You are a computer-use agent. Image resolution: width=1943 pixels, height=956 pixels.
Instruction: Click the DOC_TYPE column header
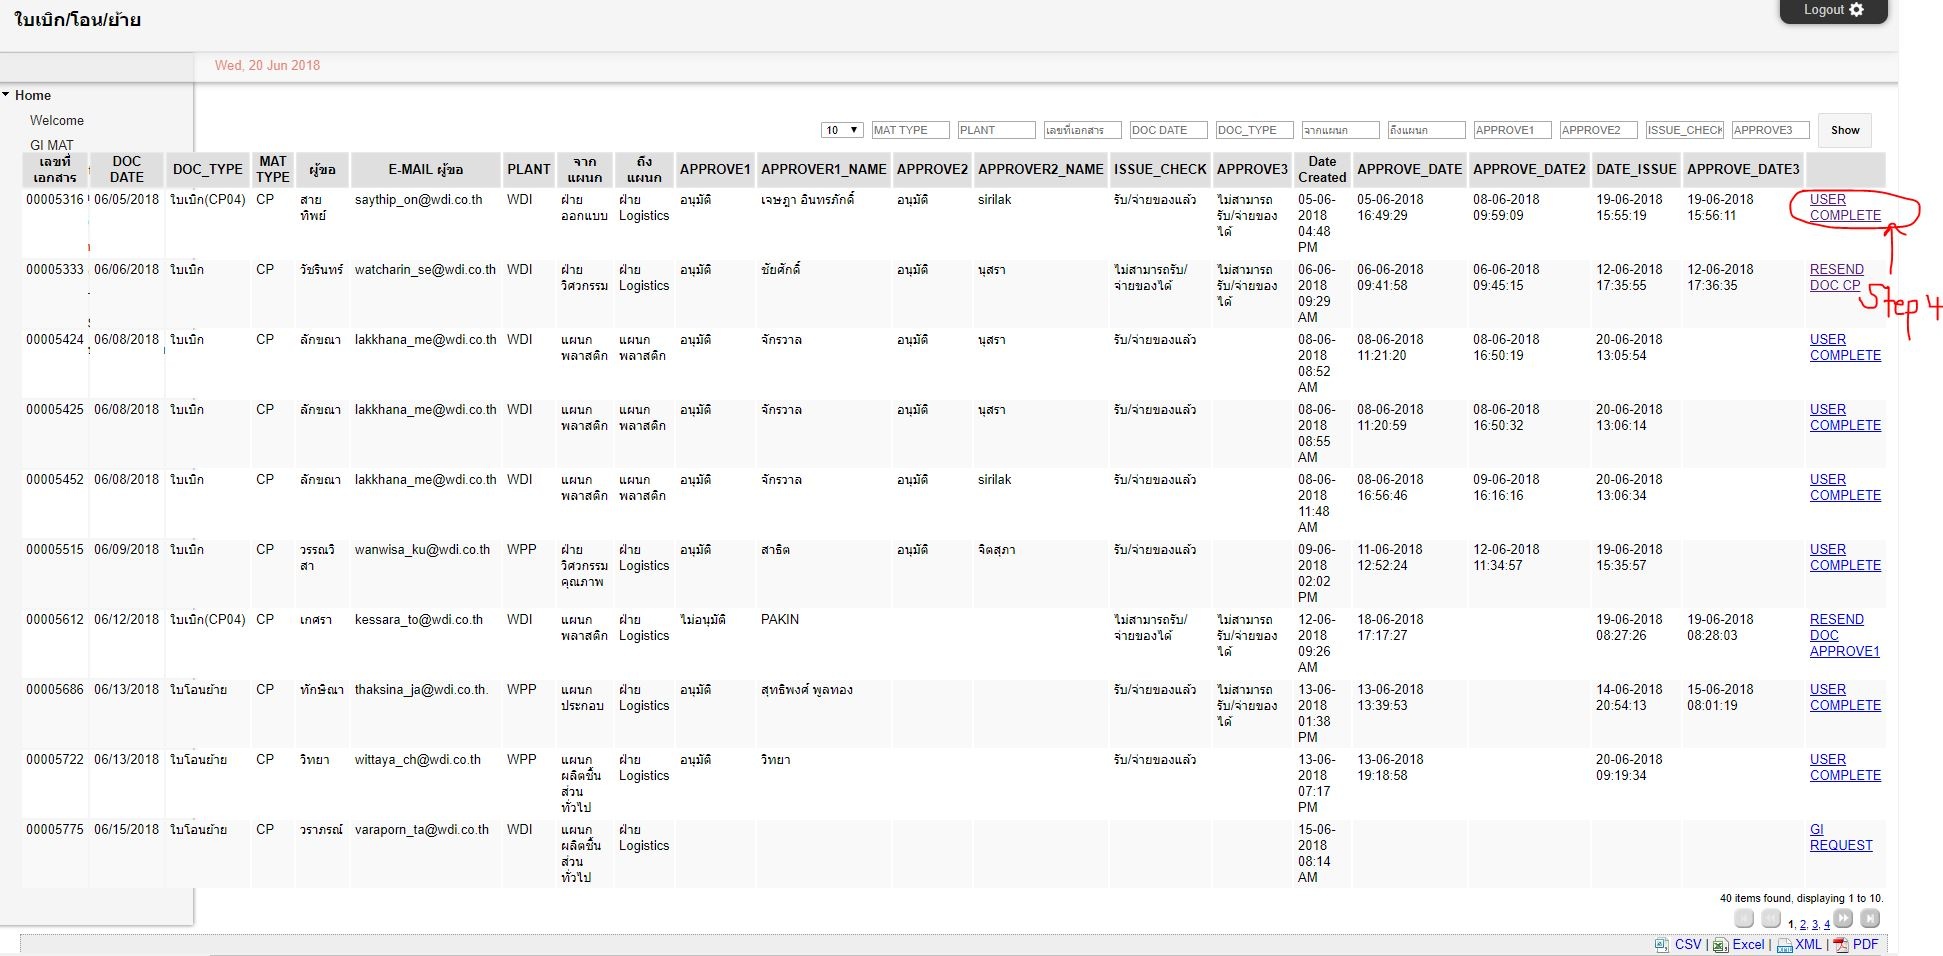(x=208, y=169)
